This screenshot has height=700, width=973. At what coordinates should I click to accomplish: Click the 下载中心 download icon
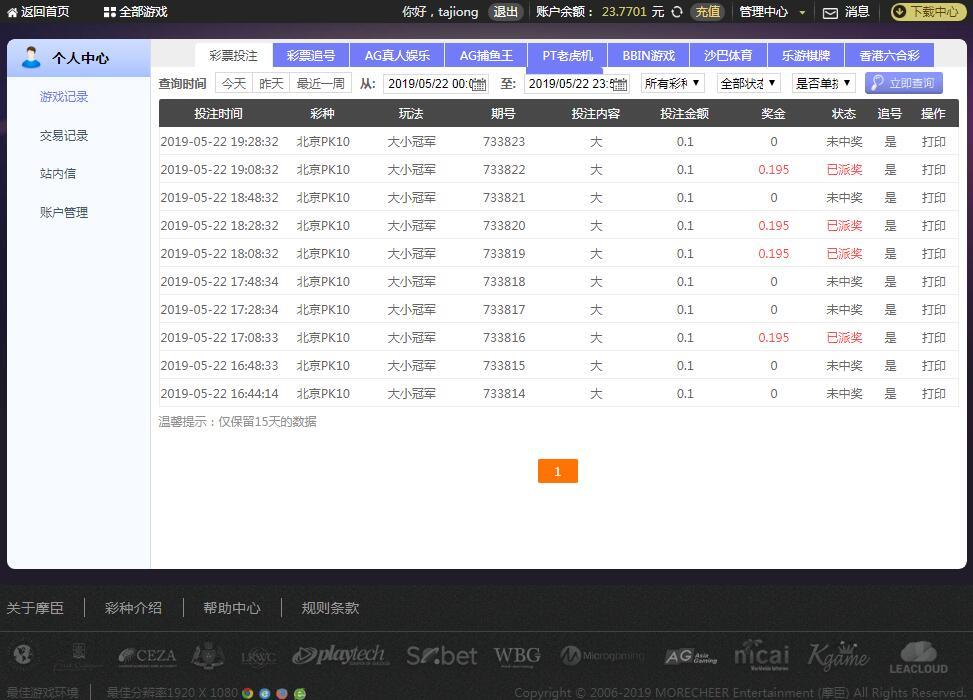point(899,12)
